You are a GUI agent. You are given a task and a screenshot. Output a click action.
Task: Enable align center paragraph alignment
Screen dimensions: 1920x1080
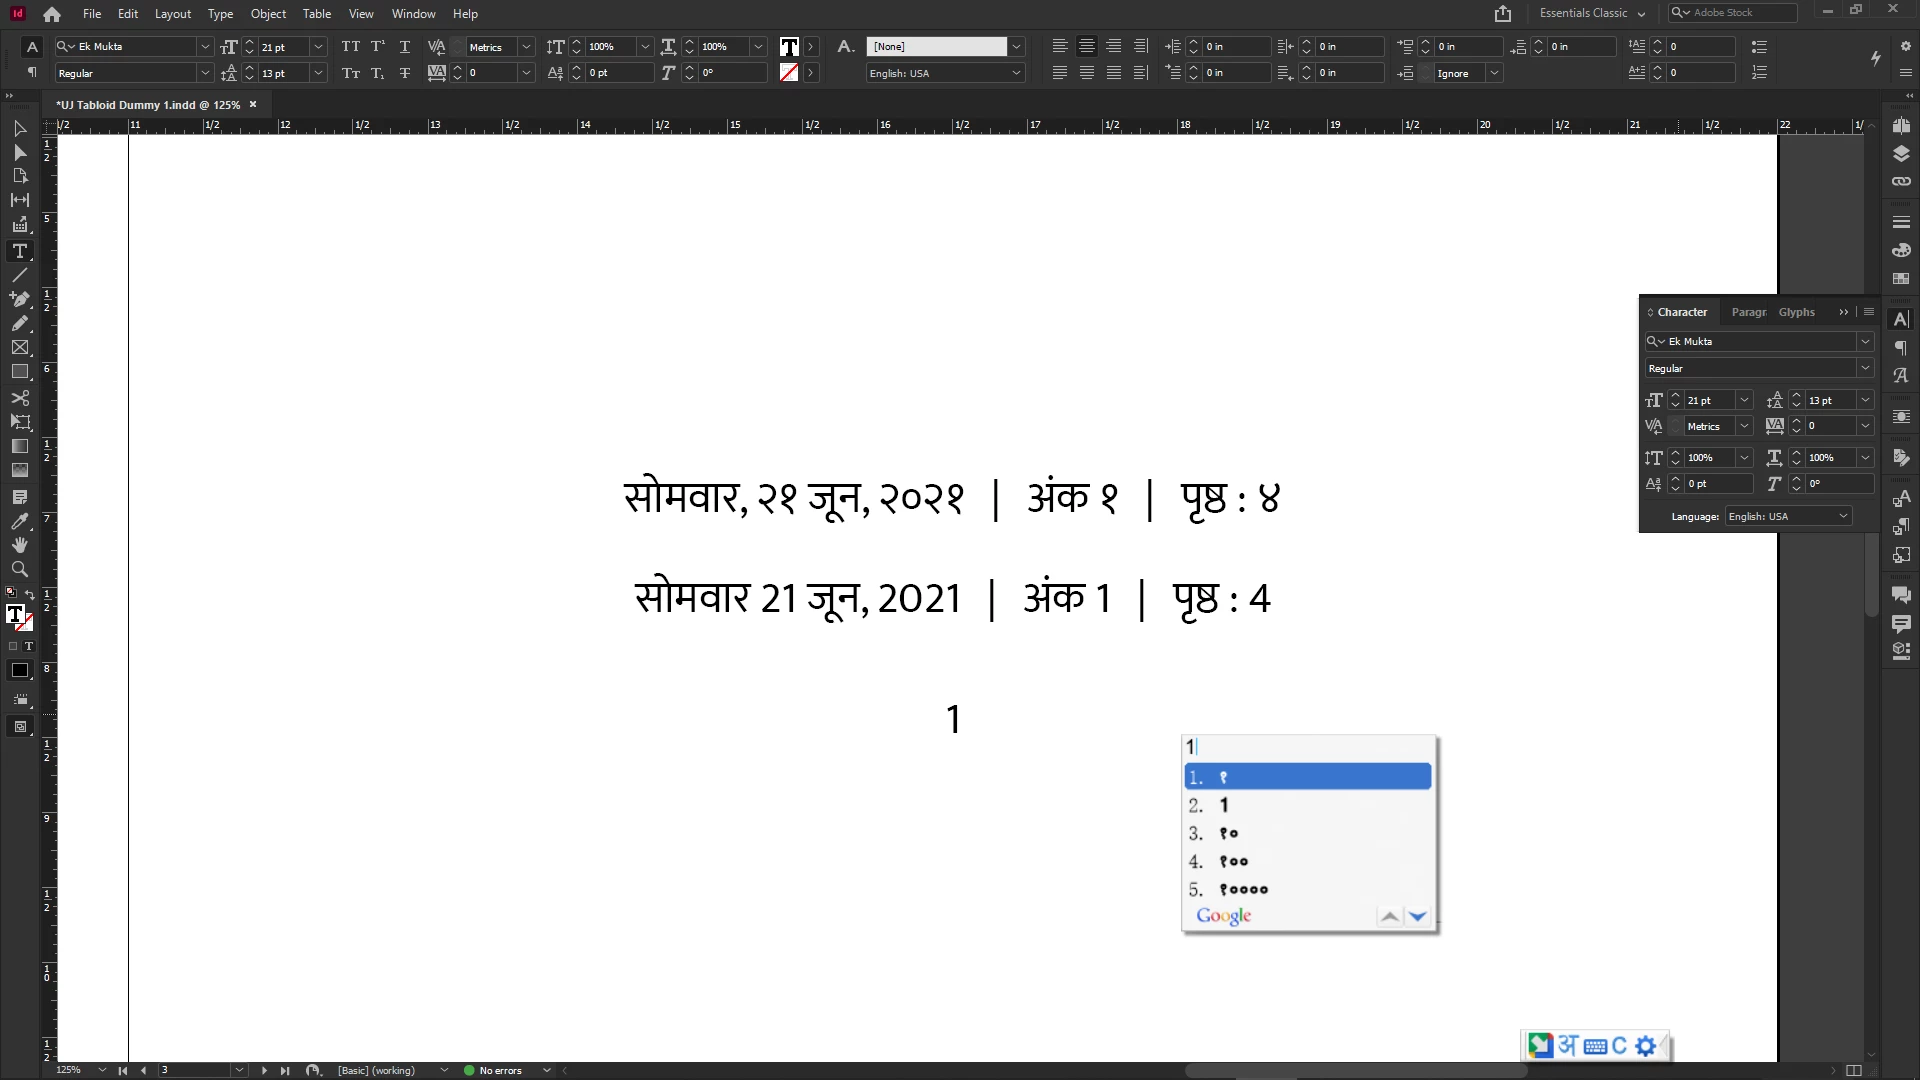click(1086, 47)
